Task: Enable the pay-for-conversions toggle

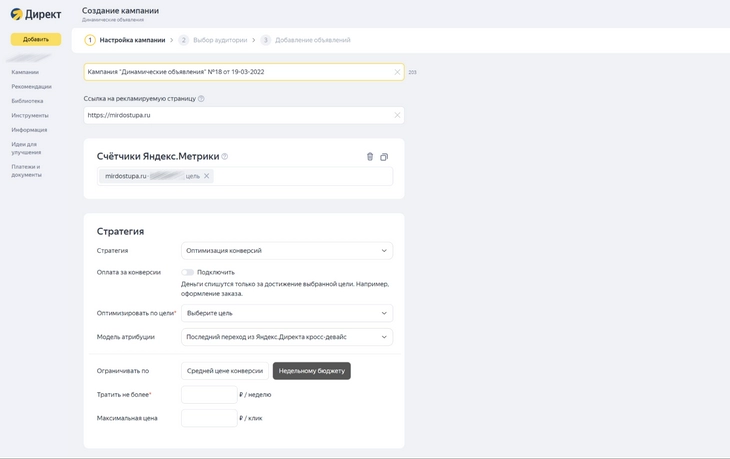Action: (x=187, y=272)
